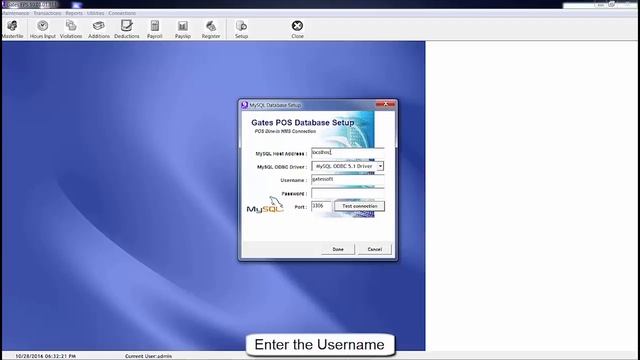Click the Current User admin status text
This screenshot has height=360, width=640.
(148, 356)
